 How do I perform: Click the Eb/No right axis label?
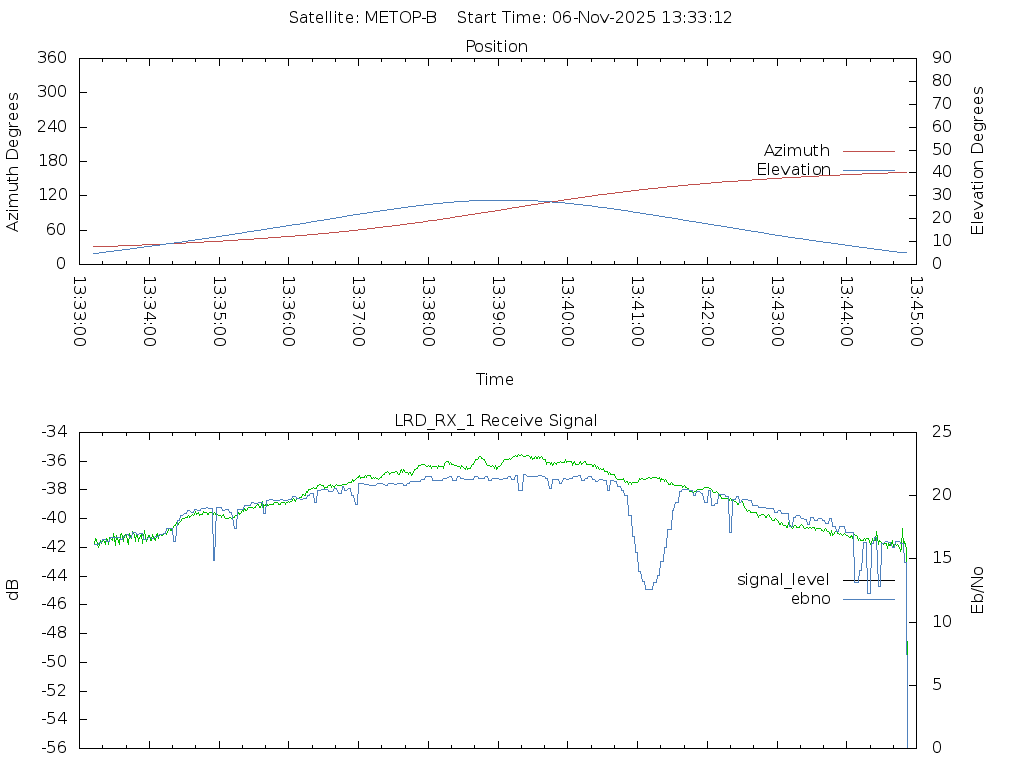978,590
